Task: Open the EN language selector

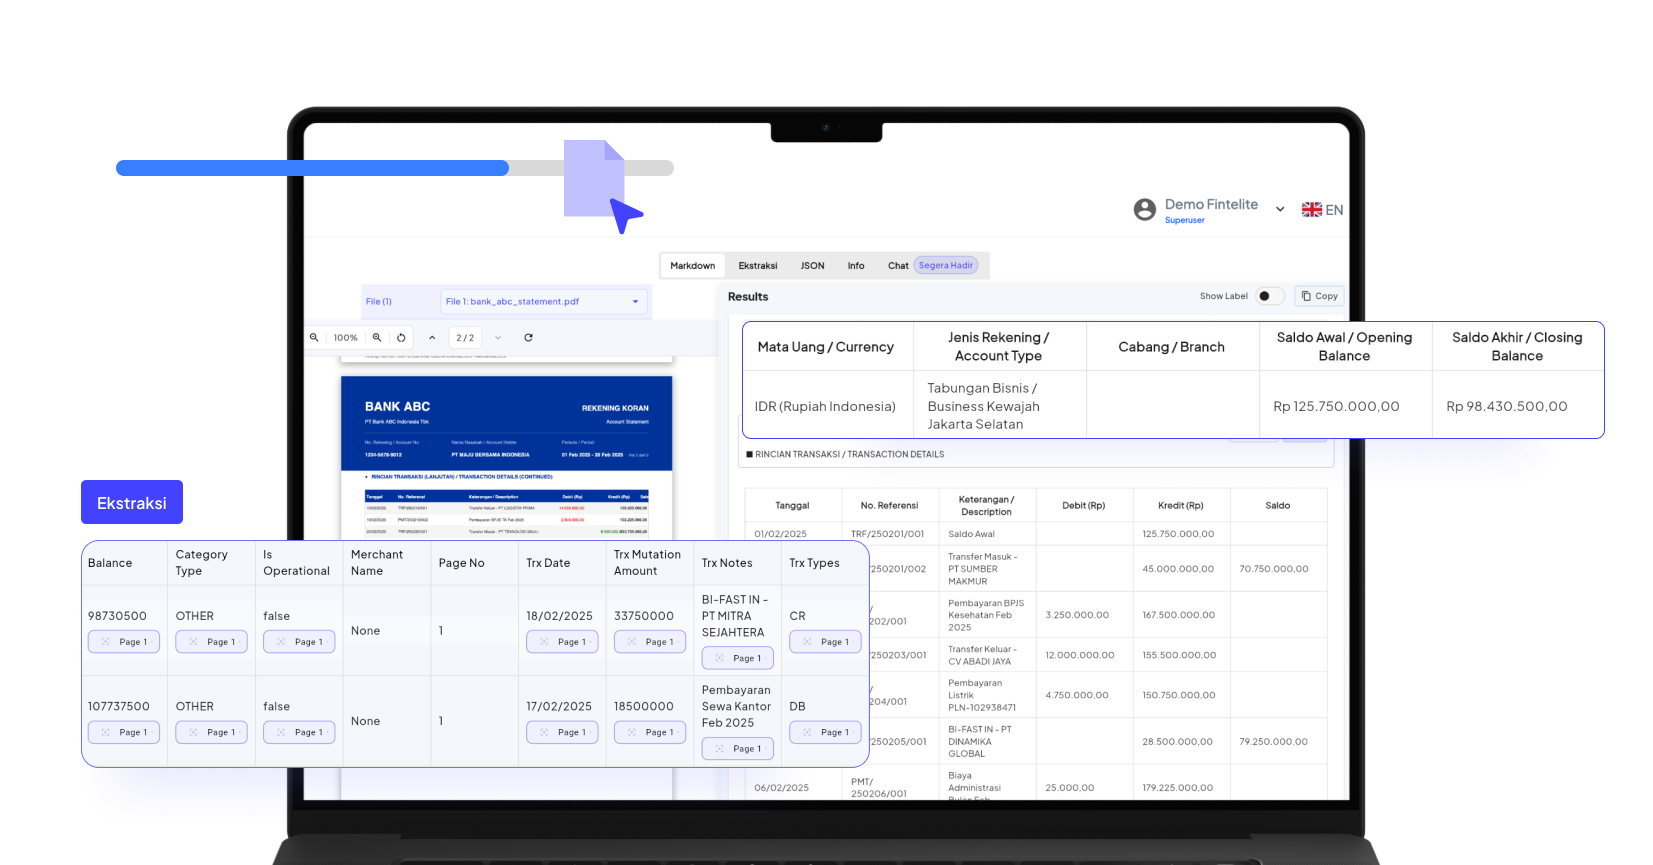Action: coord(1334,210)
